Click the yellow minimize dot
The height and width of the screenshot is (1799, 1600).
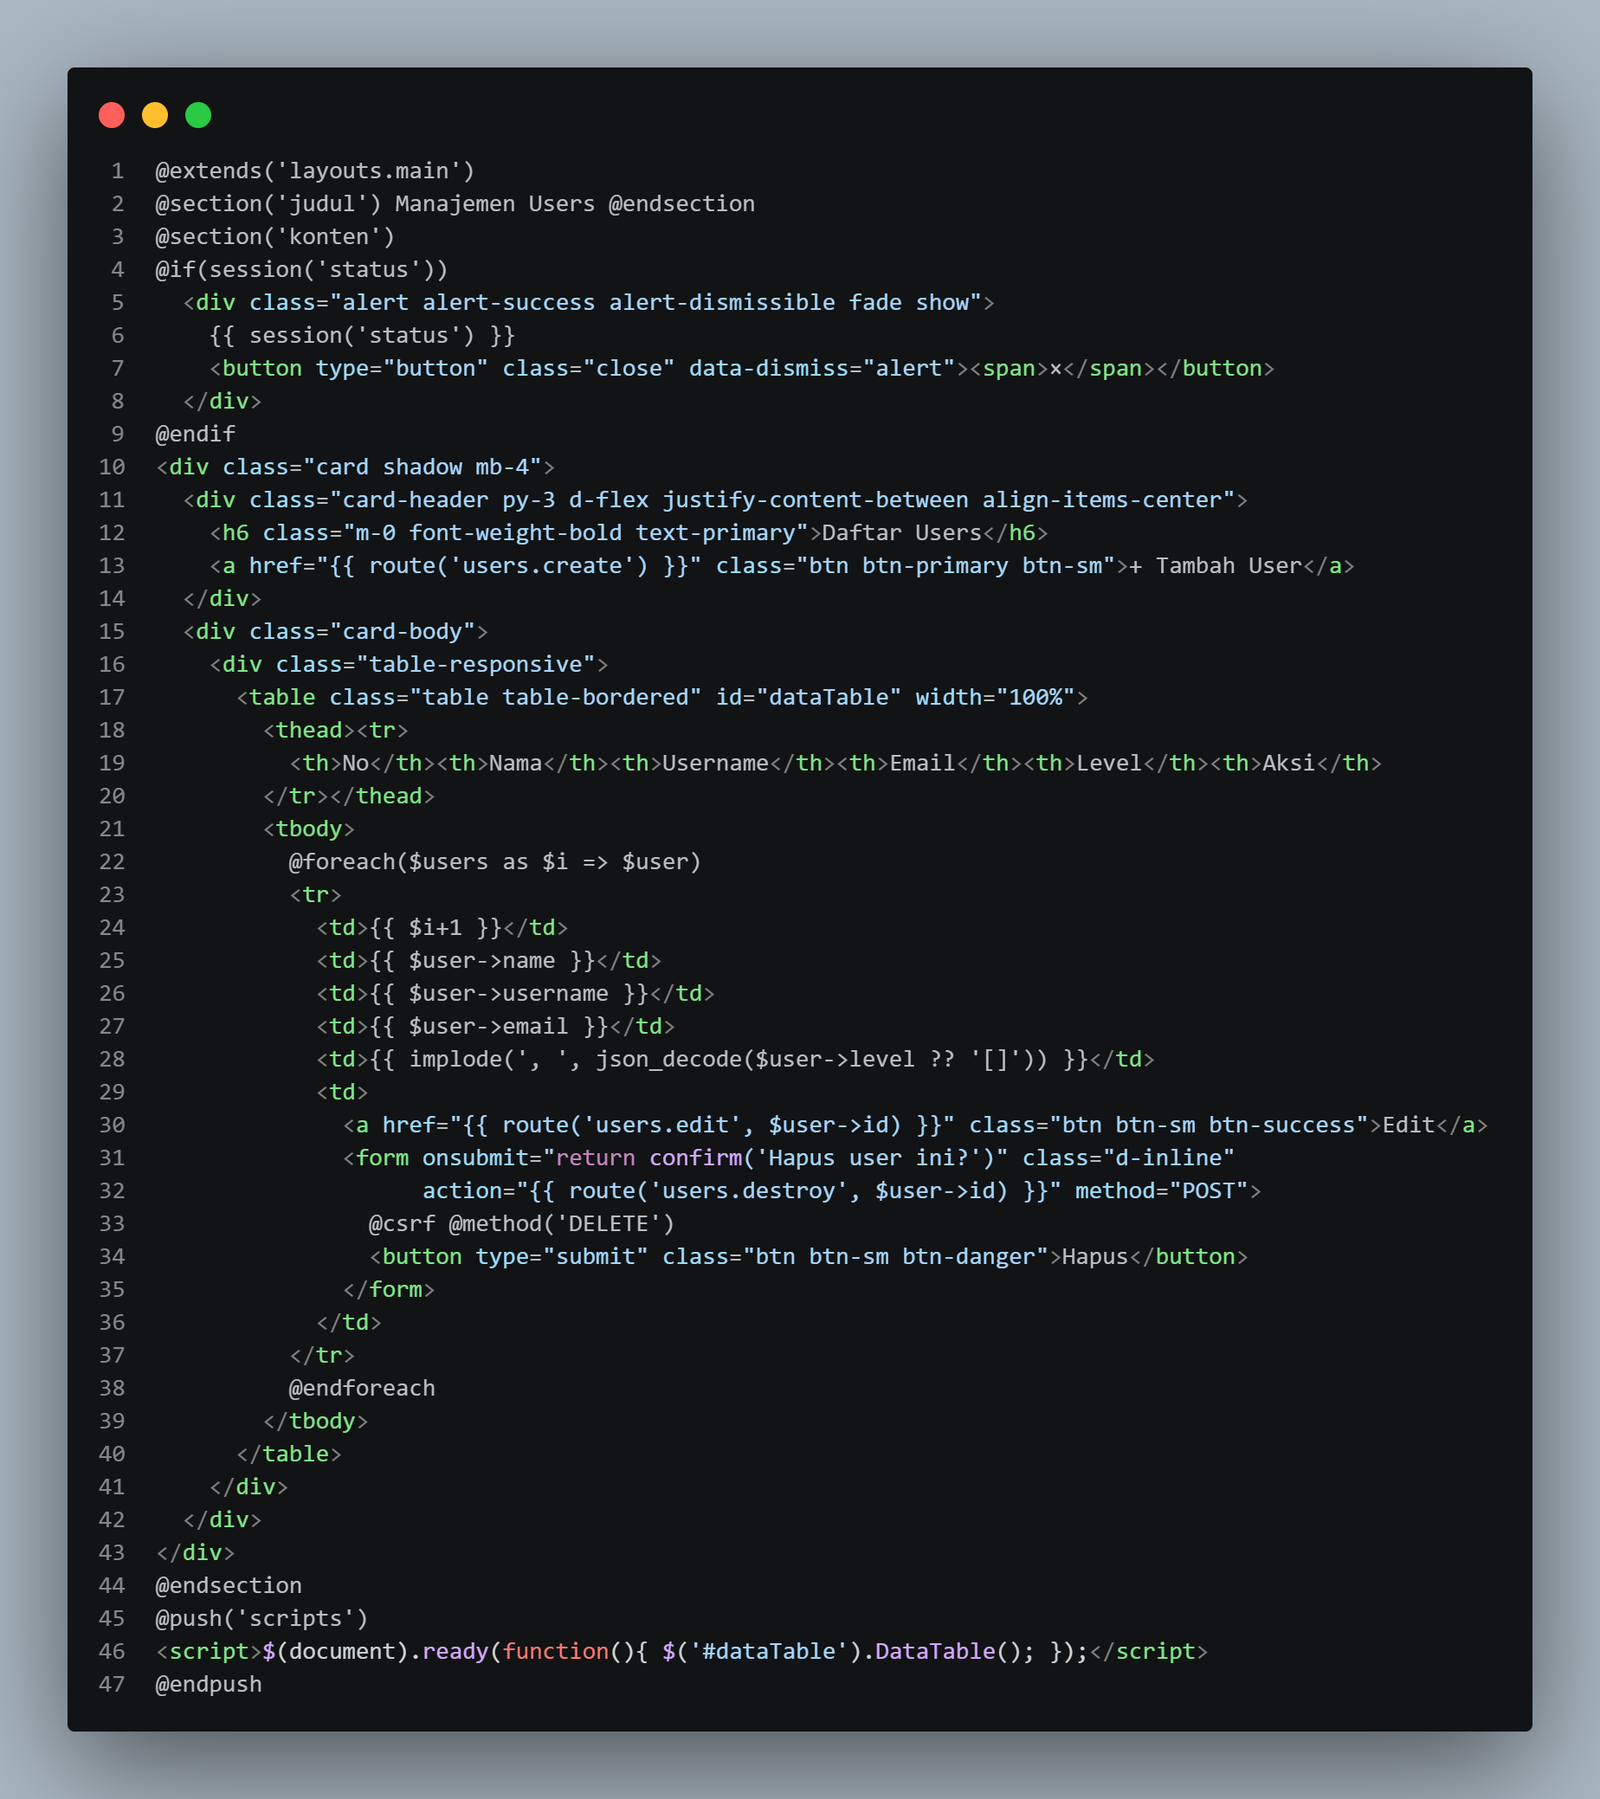tap(155, 115)
